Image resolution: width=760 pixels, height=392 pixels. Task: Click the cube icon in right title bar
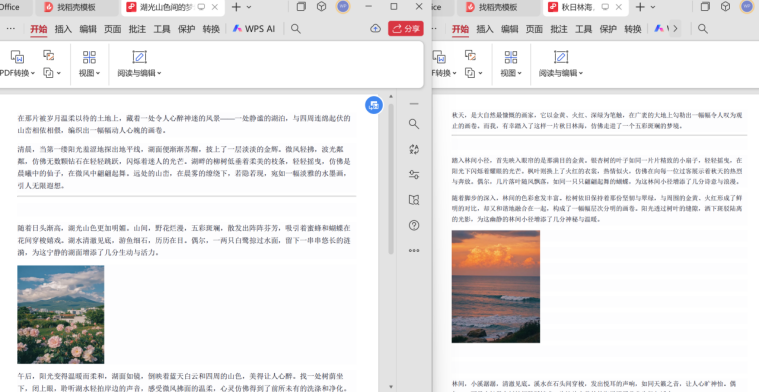pyautogui.click(x=725, y=7)
